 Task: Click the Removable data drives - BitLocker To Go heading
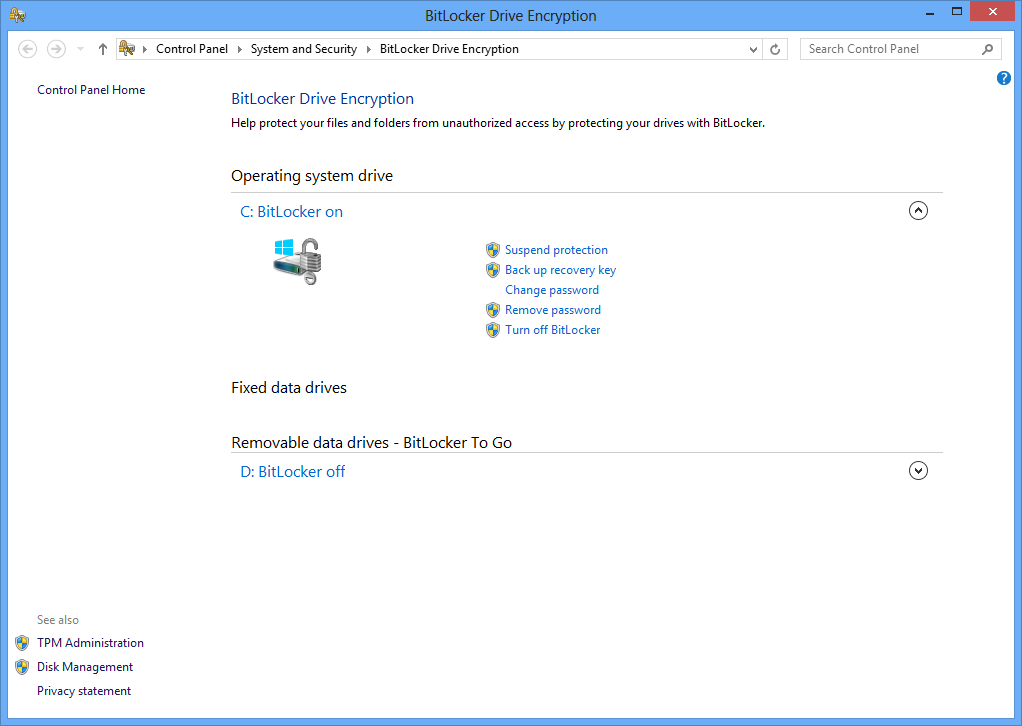tap(372, 443)
